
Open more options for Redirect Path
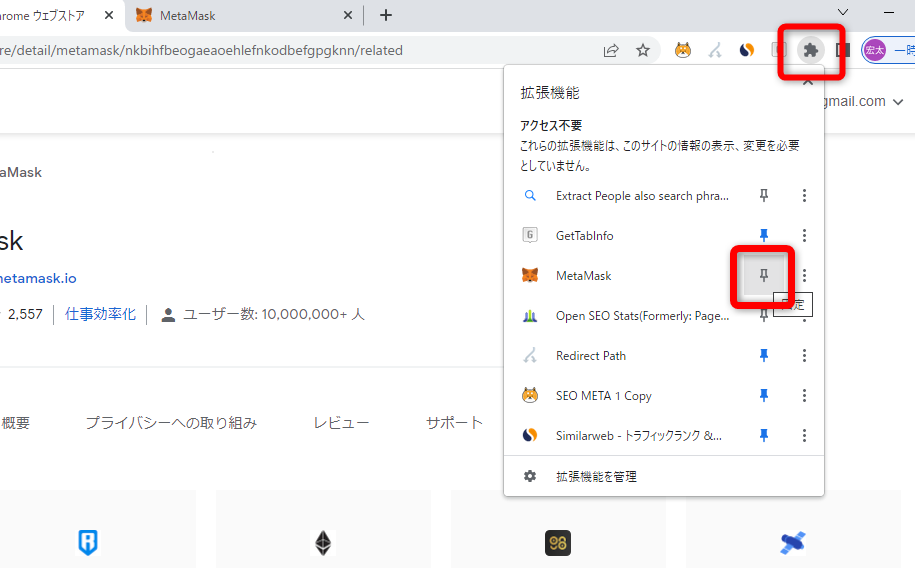[x=804, y=356]
